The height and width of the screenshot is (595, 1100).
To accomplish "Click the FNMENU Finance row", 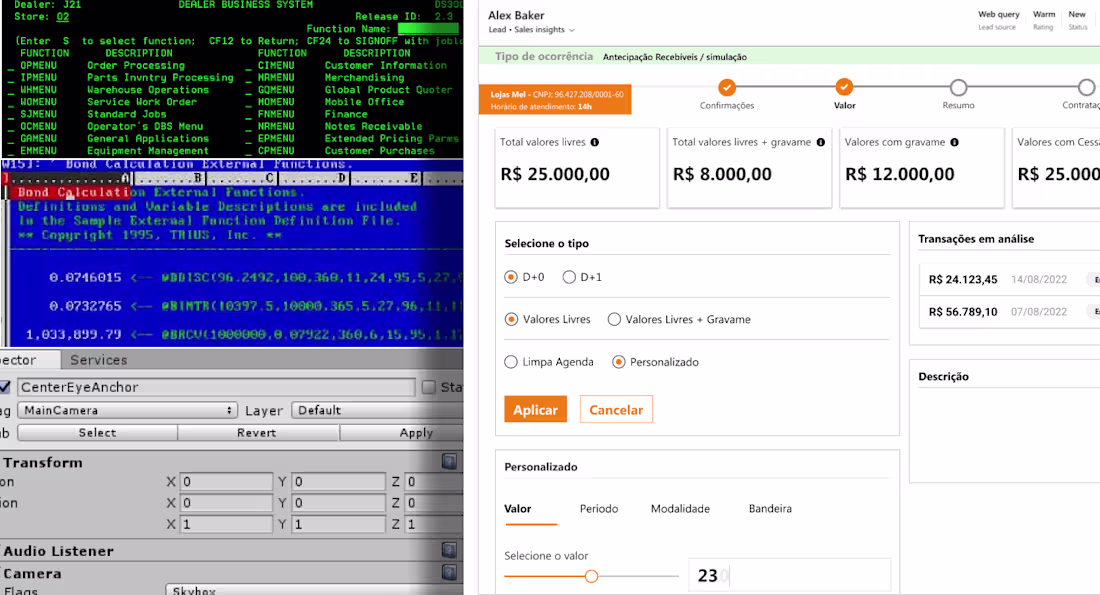I will [309, 114].
